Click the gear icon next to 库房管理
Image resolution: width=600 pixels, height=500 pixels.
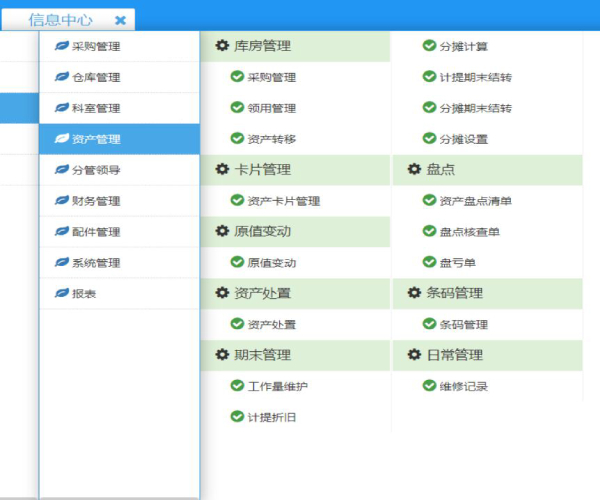(222, 46)
